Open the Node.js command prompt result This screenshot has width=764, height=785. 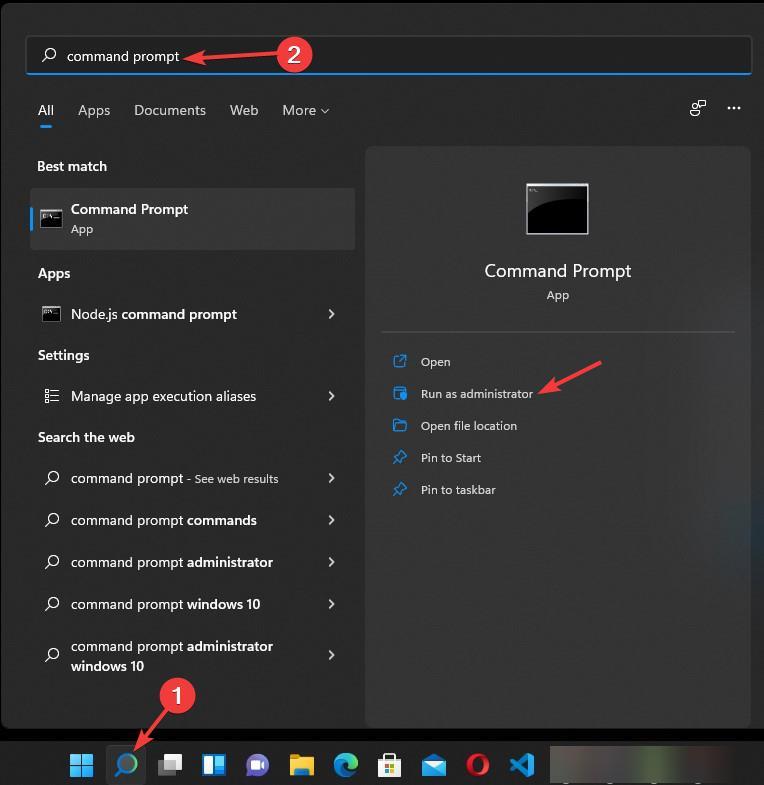coord(193,314)
